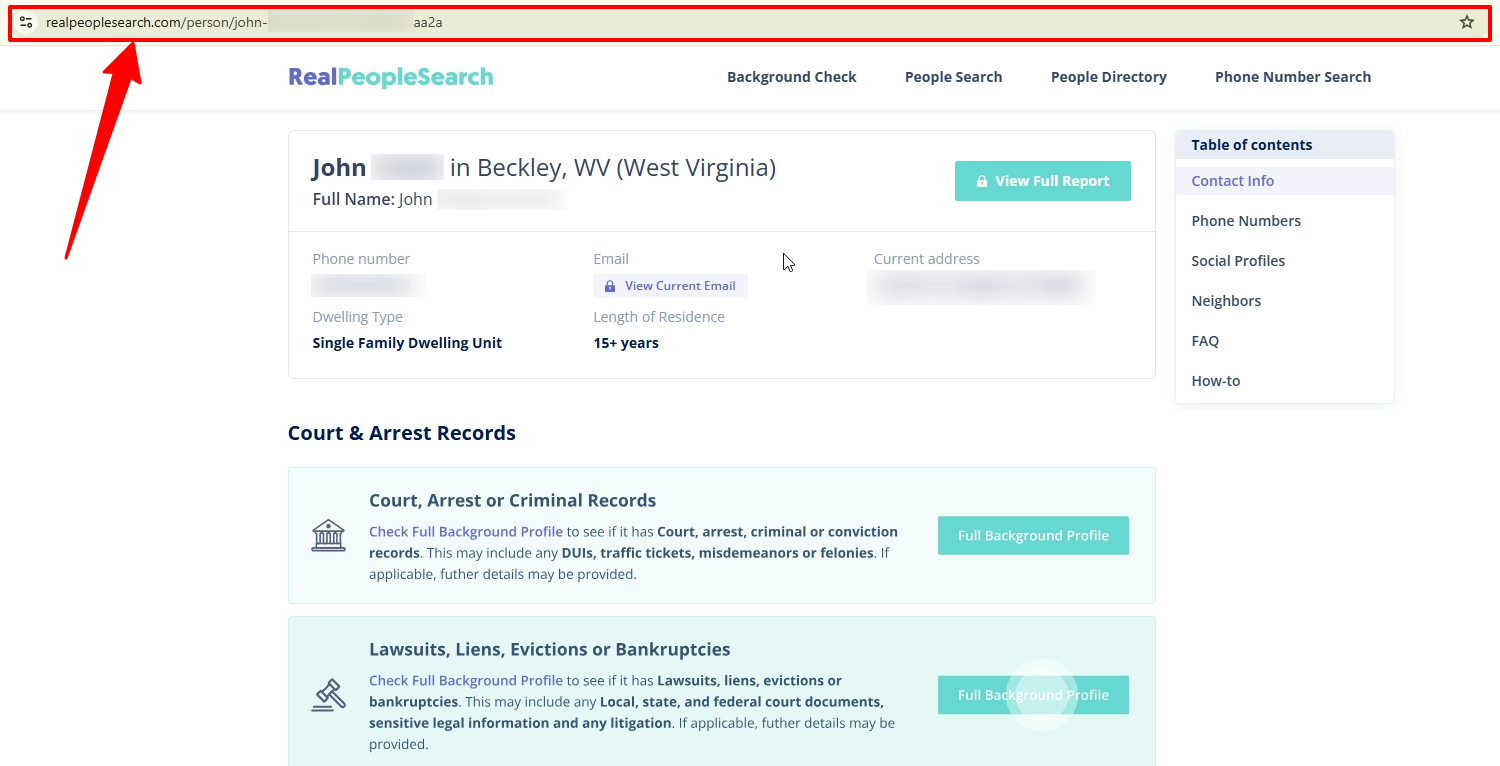The image size is (1500, 766).
Task: Click the View Current Email button
Action: (x=670, y=286)
